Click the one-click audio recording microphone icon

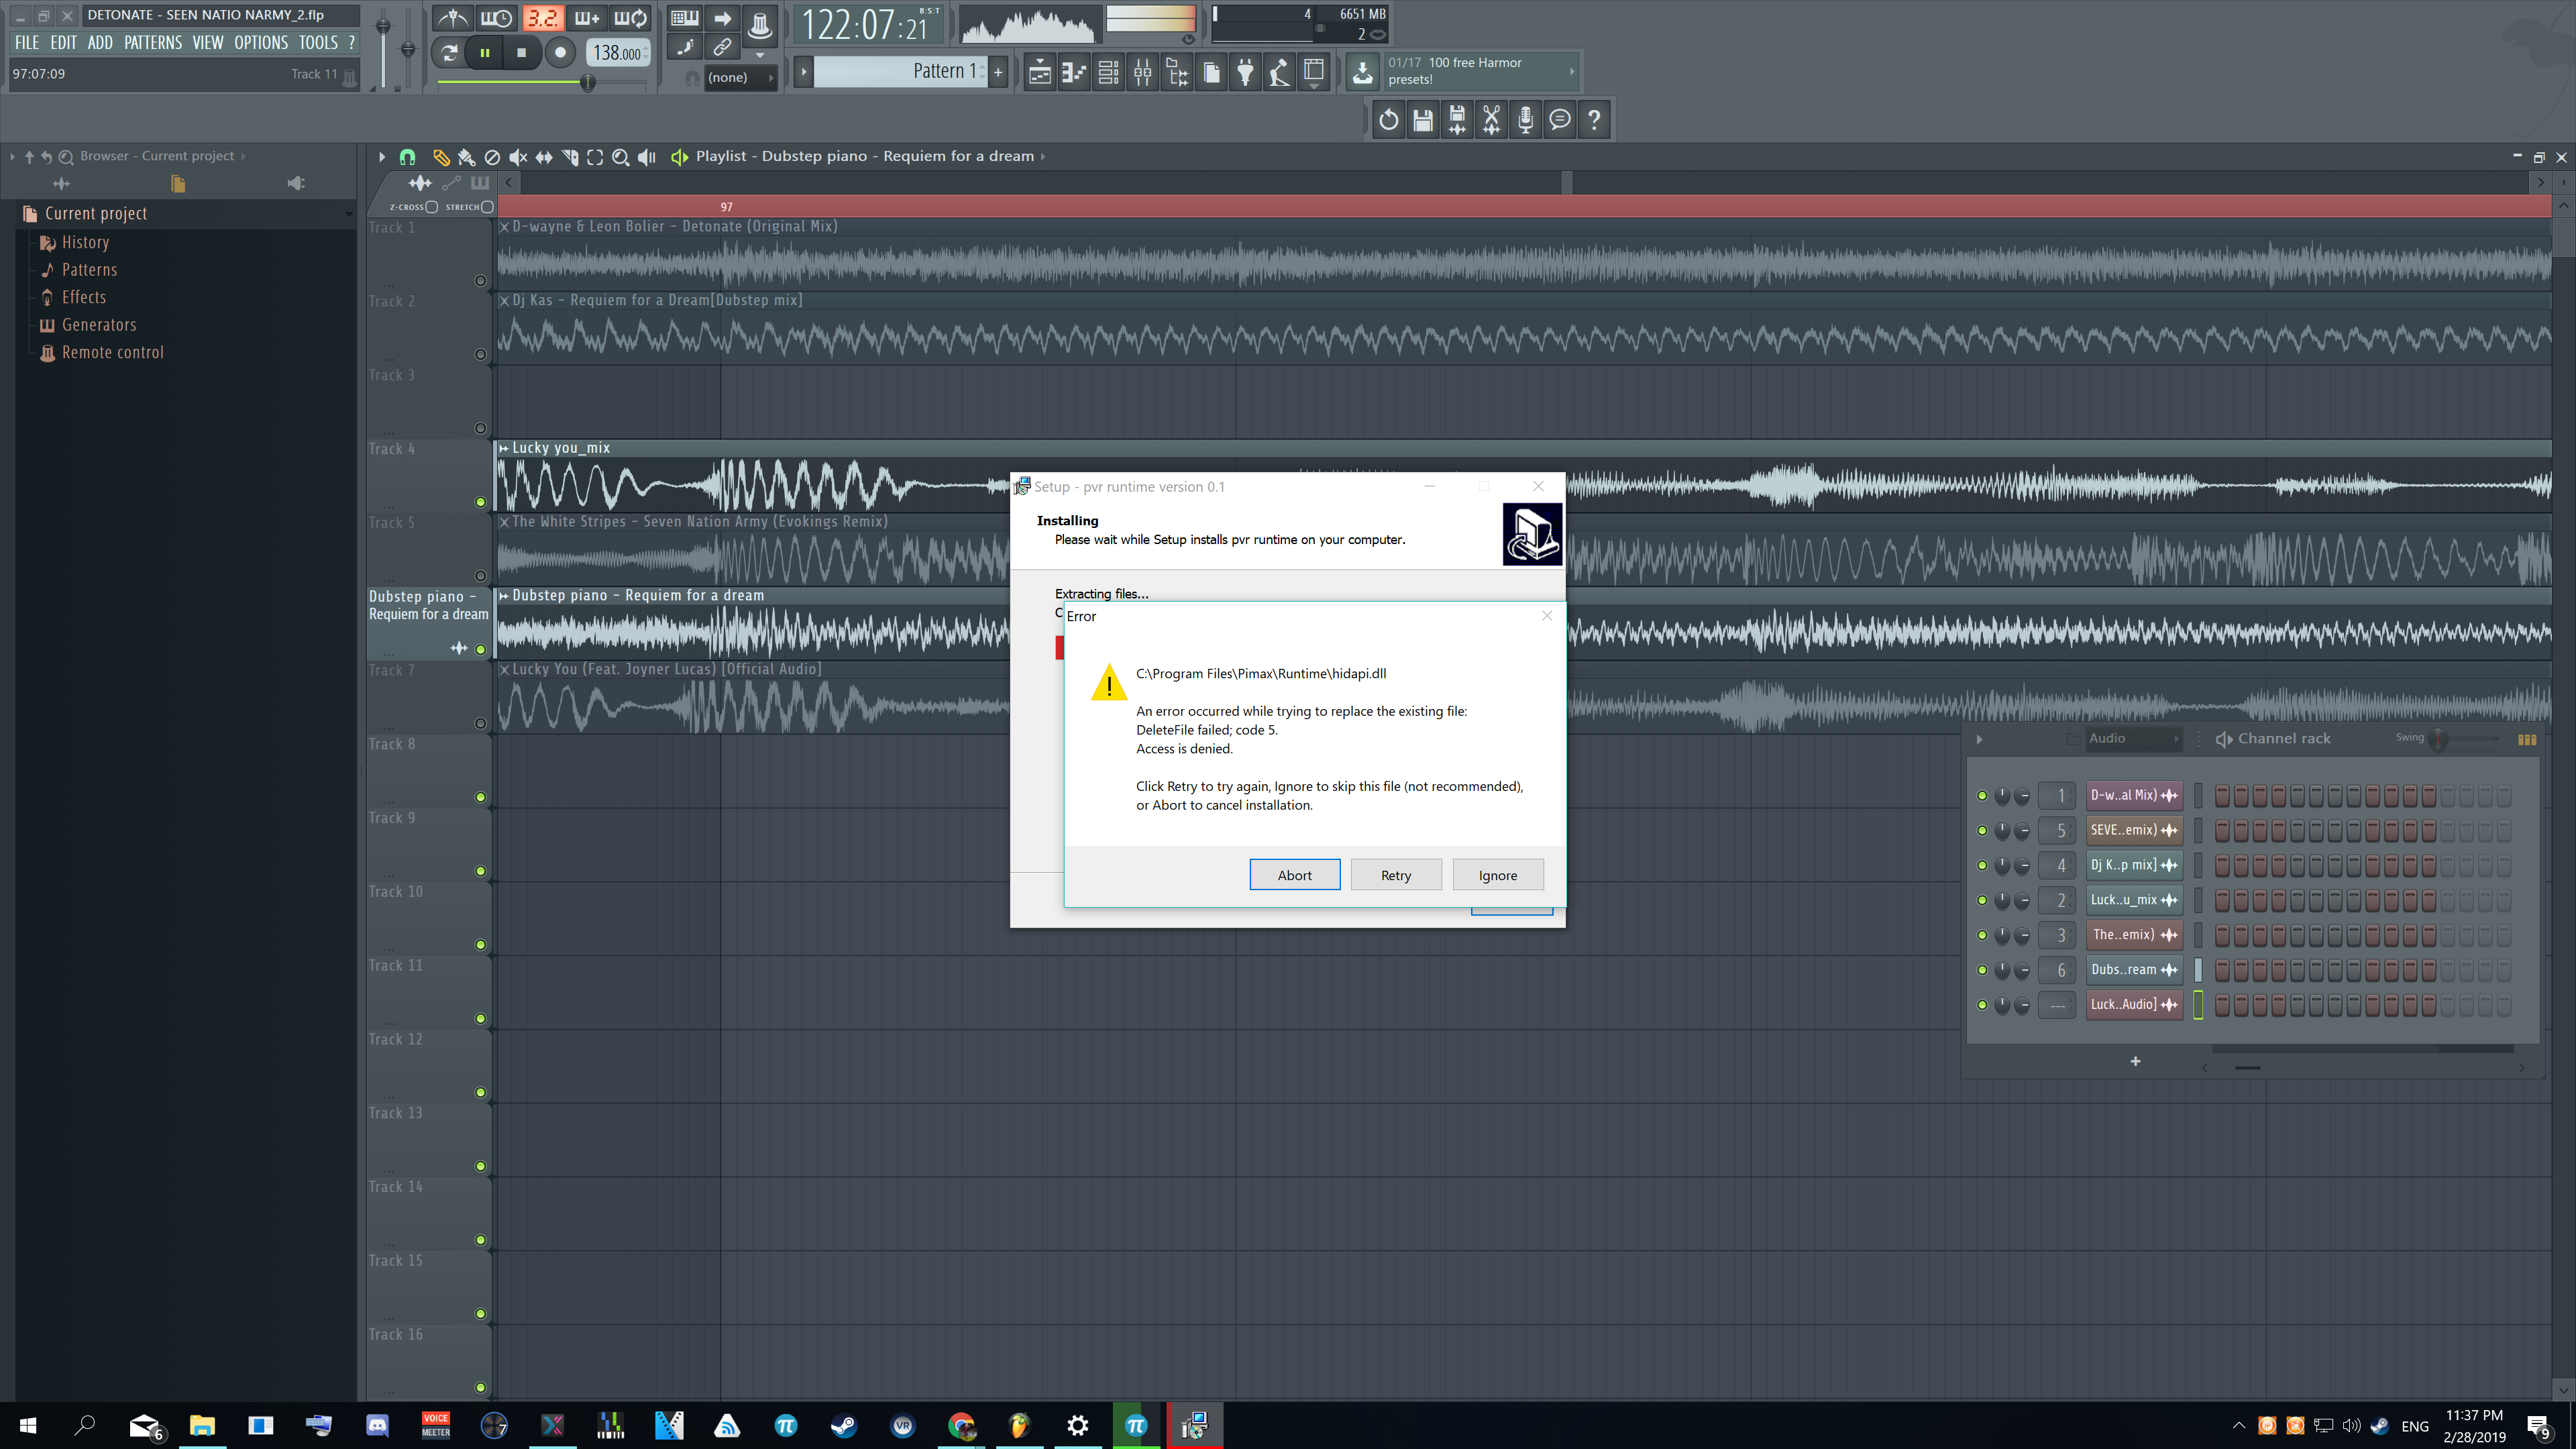pyautogui.click(x=1525, y=120)
